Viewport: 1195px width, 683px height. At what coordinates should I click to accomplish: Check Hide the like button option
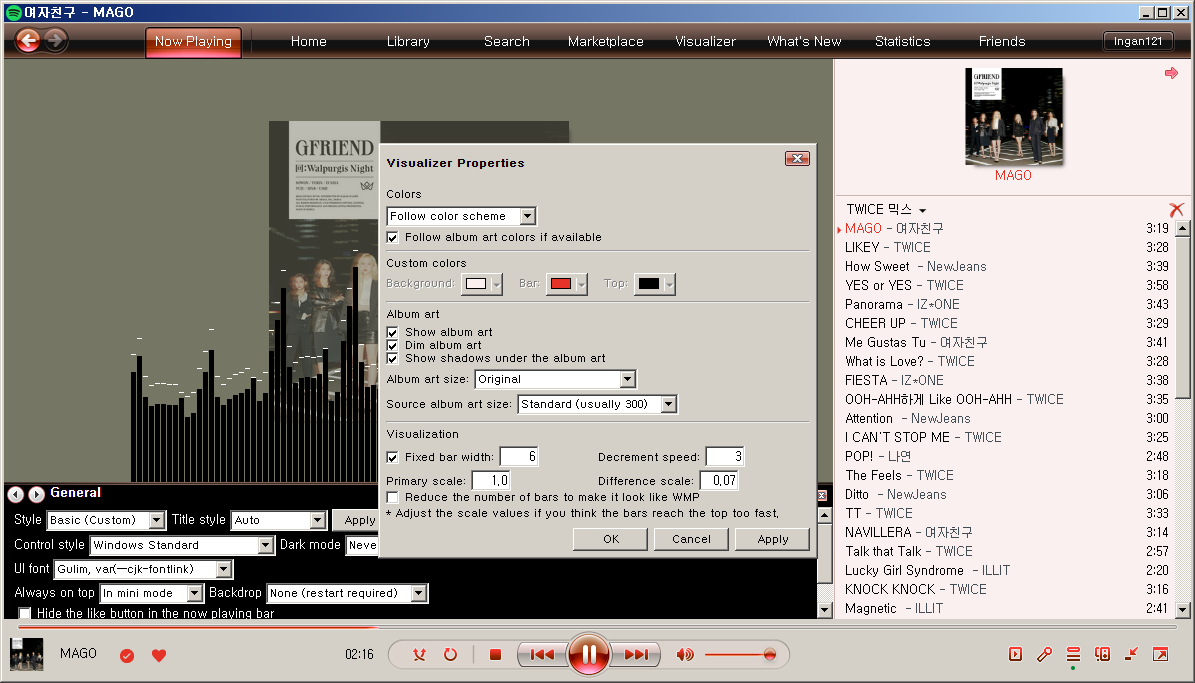coord(25,613)
